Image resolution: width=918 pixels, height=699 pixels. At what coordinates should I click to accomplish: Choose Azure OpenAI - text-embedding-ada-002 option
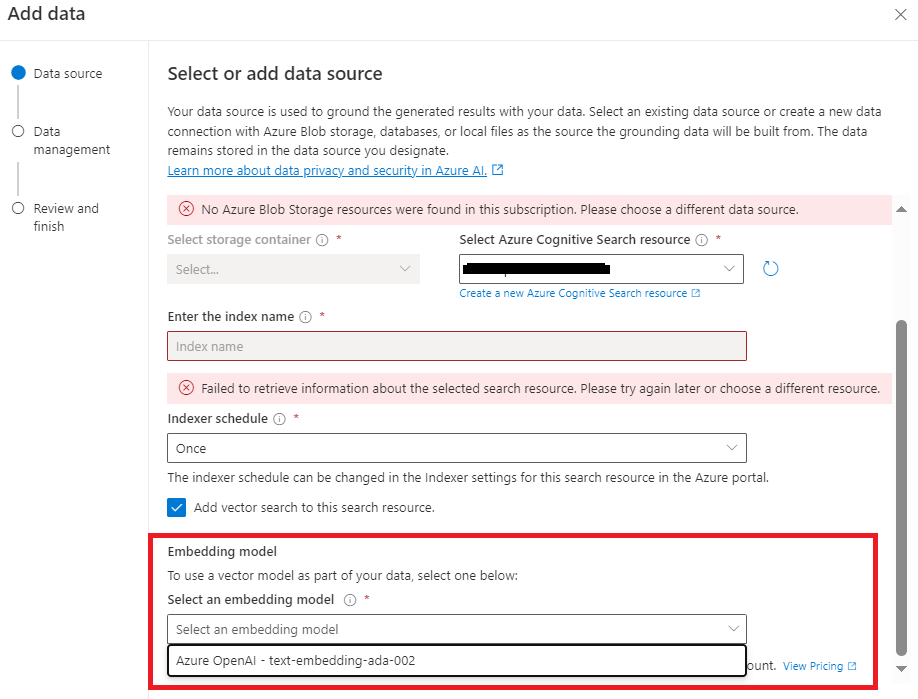click(455, 660)
